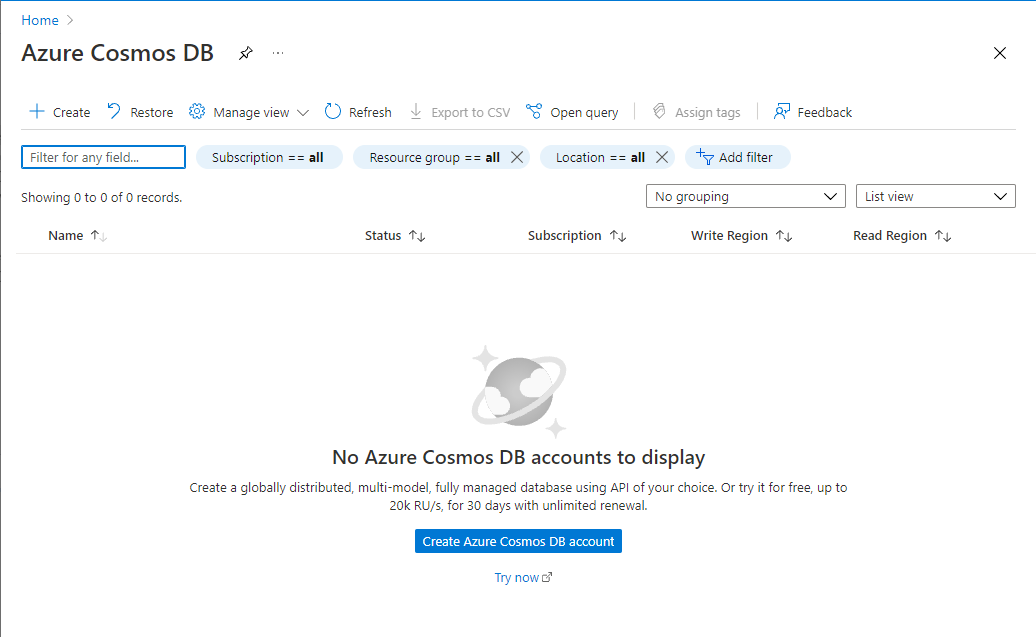Click Create Azure Cosmos DB account button

tap(518, 541)
